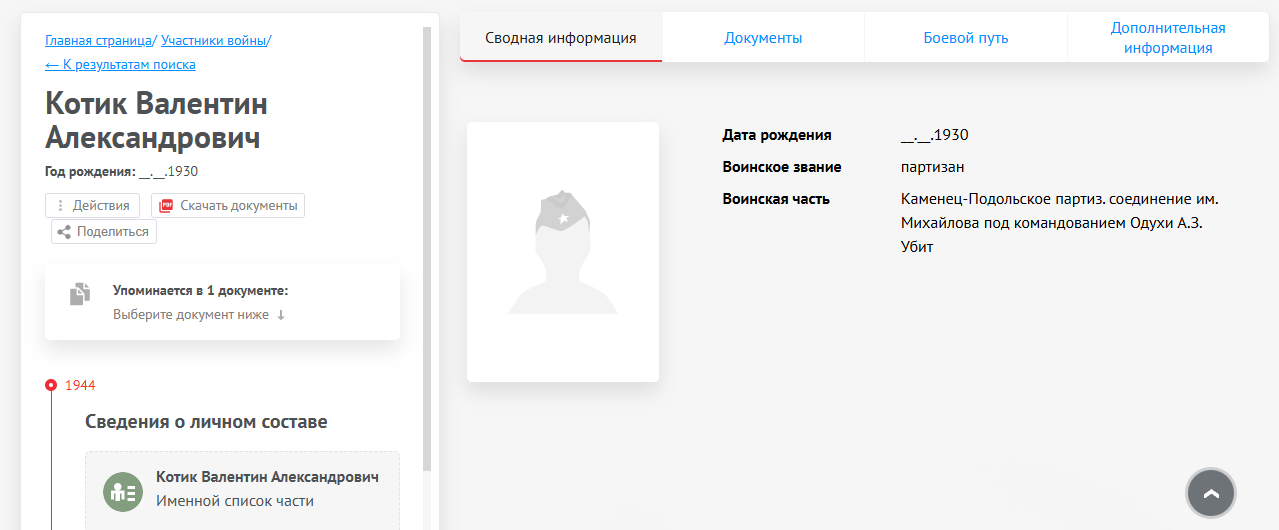Open the Сводная информация tab

pyautogui.click(x=561, y=38)
